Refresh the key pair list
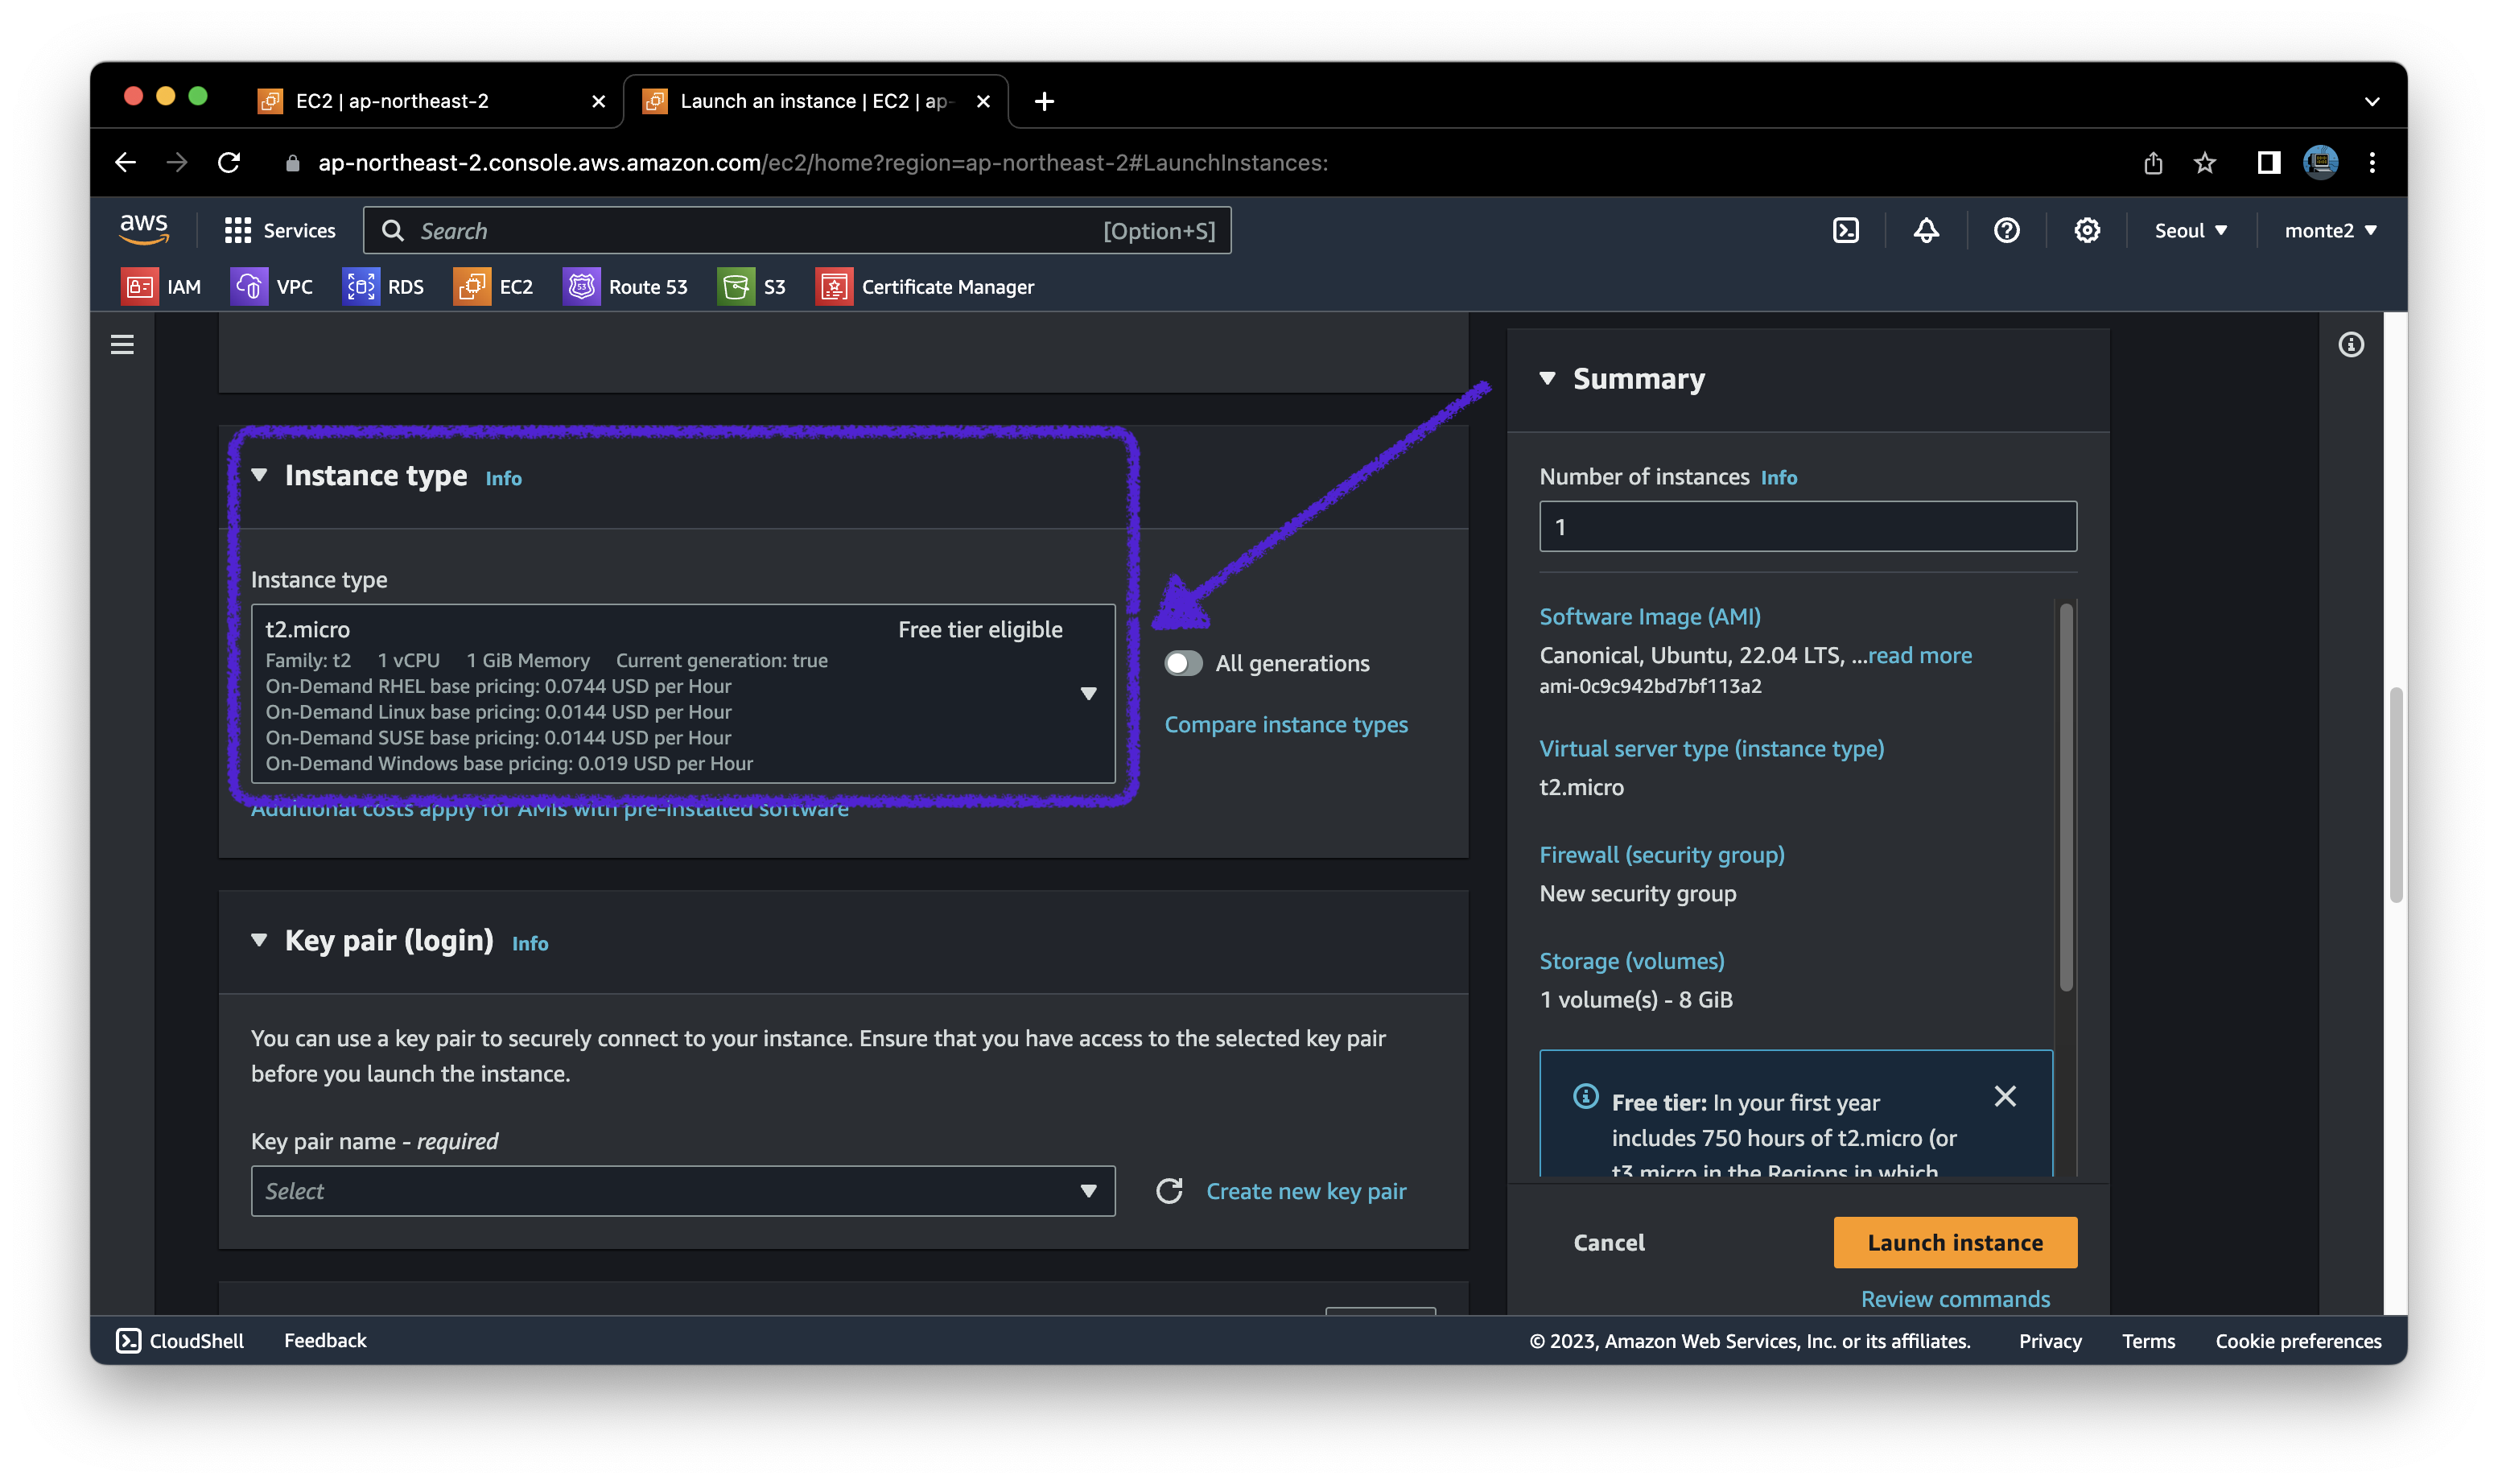The width and height of the screenshot is (2498, 1484). point(1169,1191)
